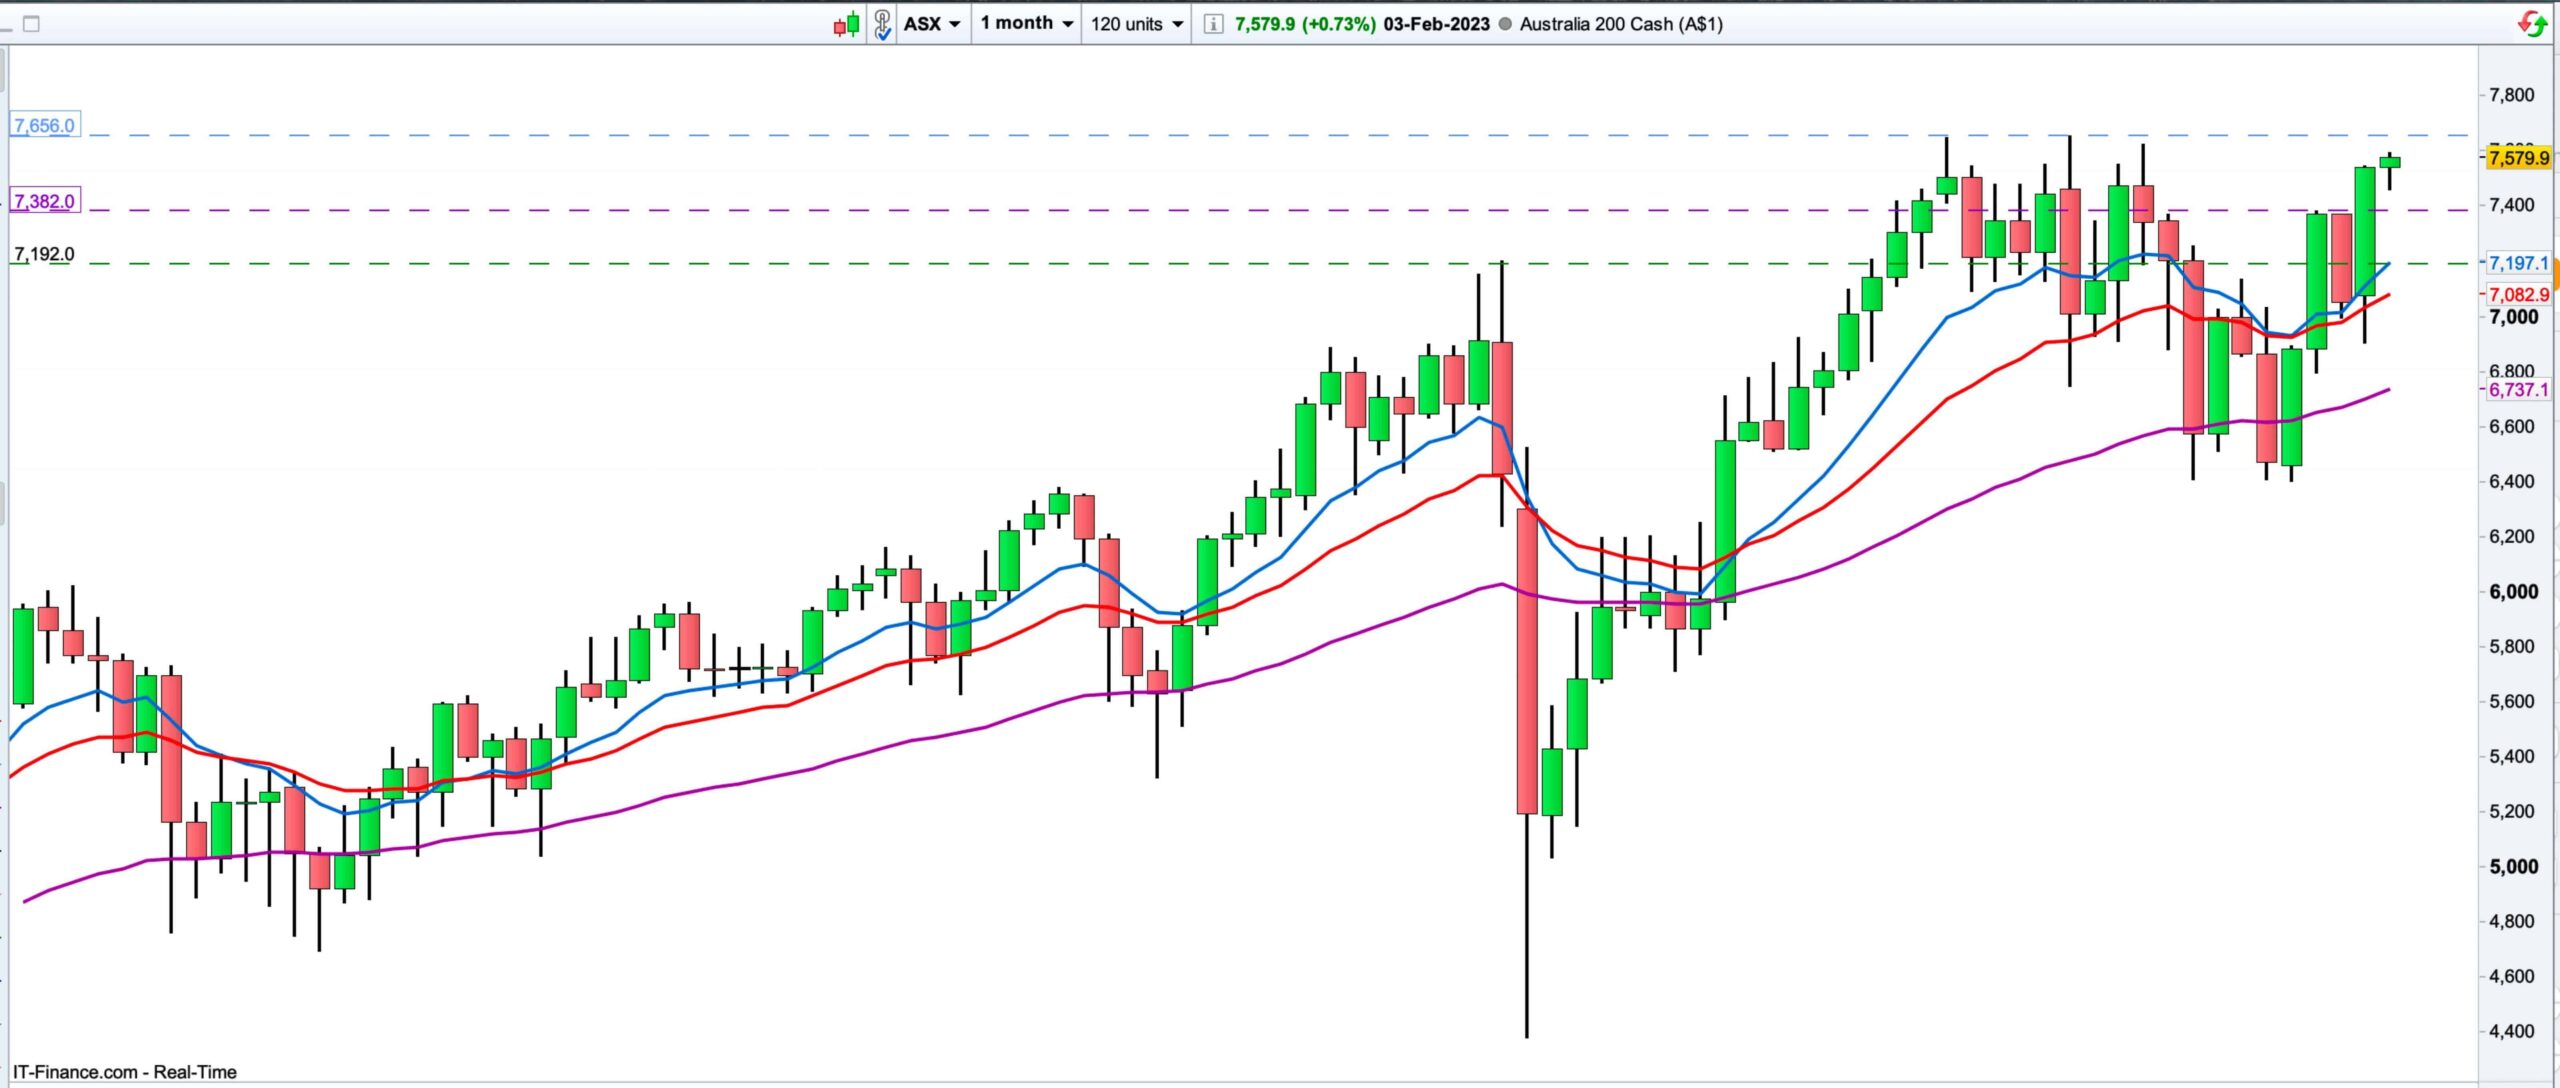Click the IT-Finance.com Real-Time label
2560x1088 pixels.
(x=125, y=1072)
